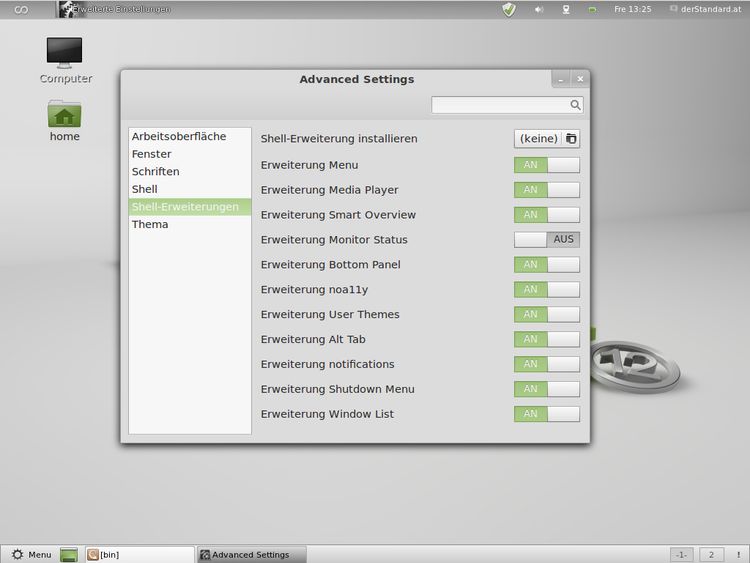Select Arbeitsoberfläche in the sidebar
Screen dimensions: 750x563
179,136
